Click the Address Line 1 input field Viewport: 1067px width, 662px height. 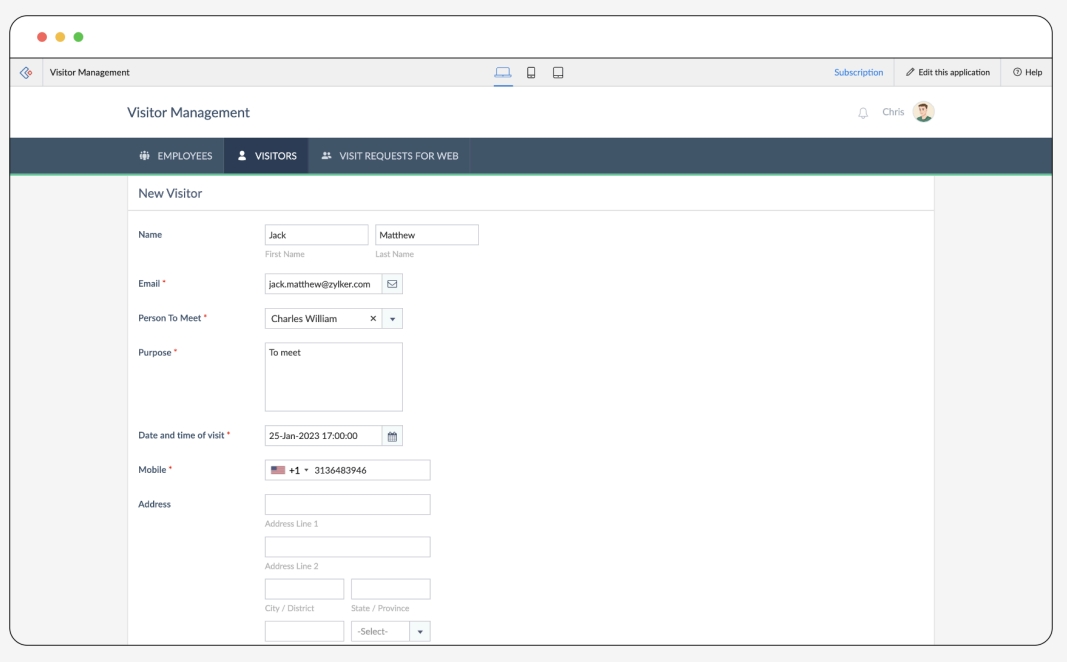coord(347,504)
